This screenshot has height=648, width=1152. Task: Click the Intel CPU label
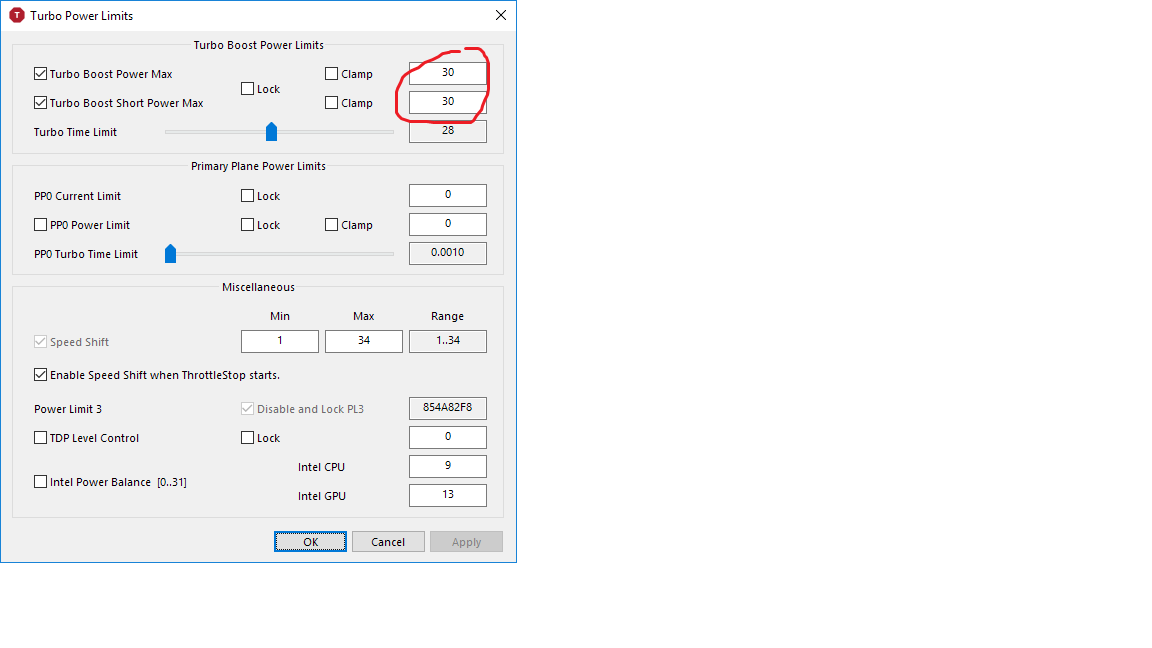coord(321,467)
